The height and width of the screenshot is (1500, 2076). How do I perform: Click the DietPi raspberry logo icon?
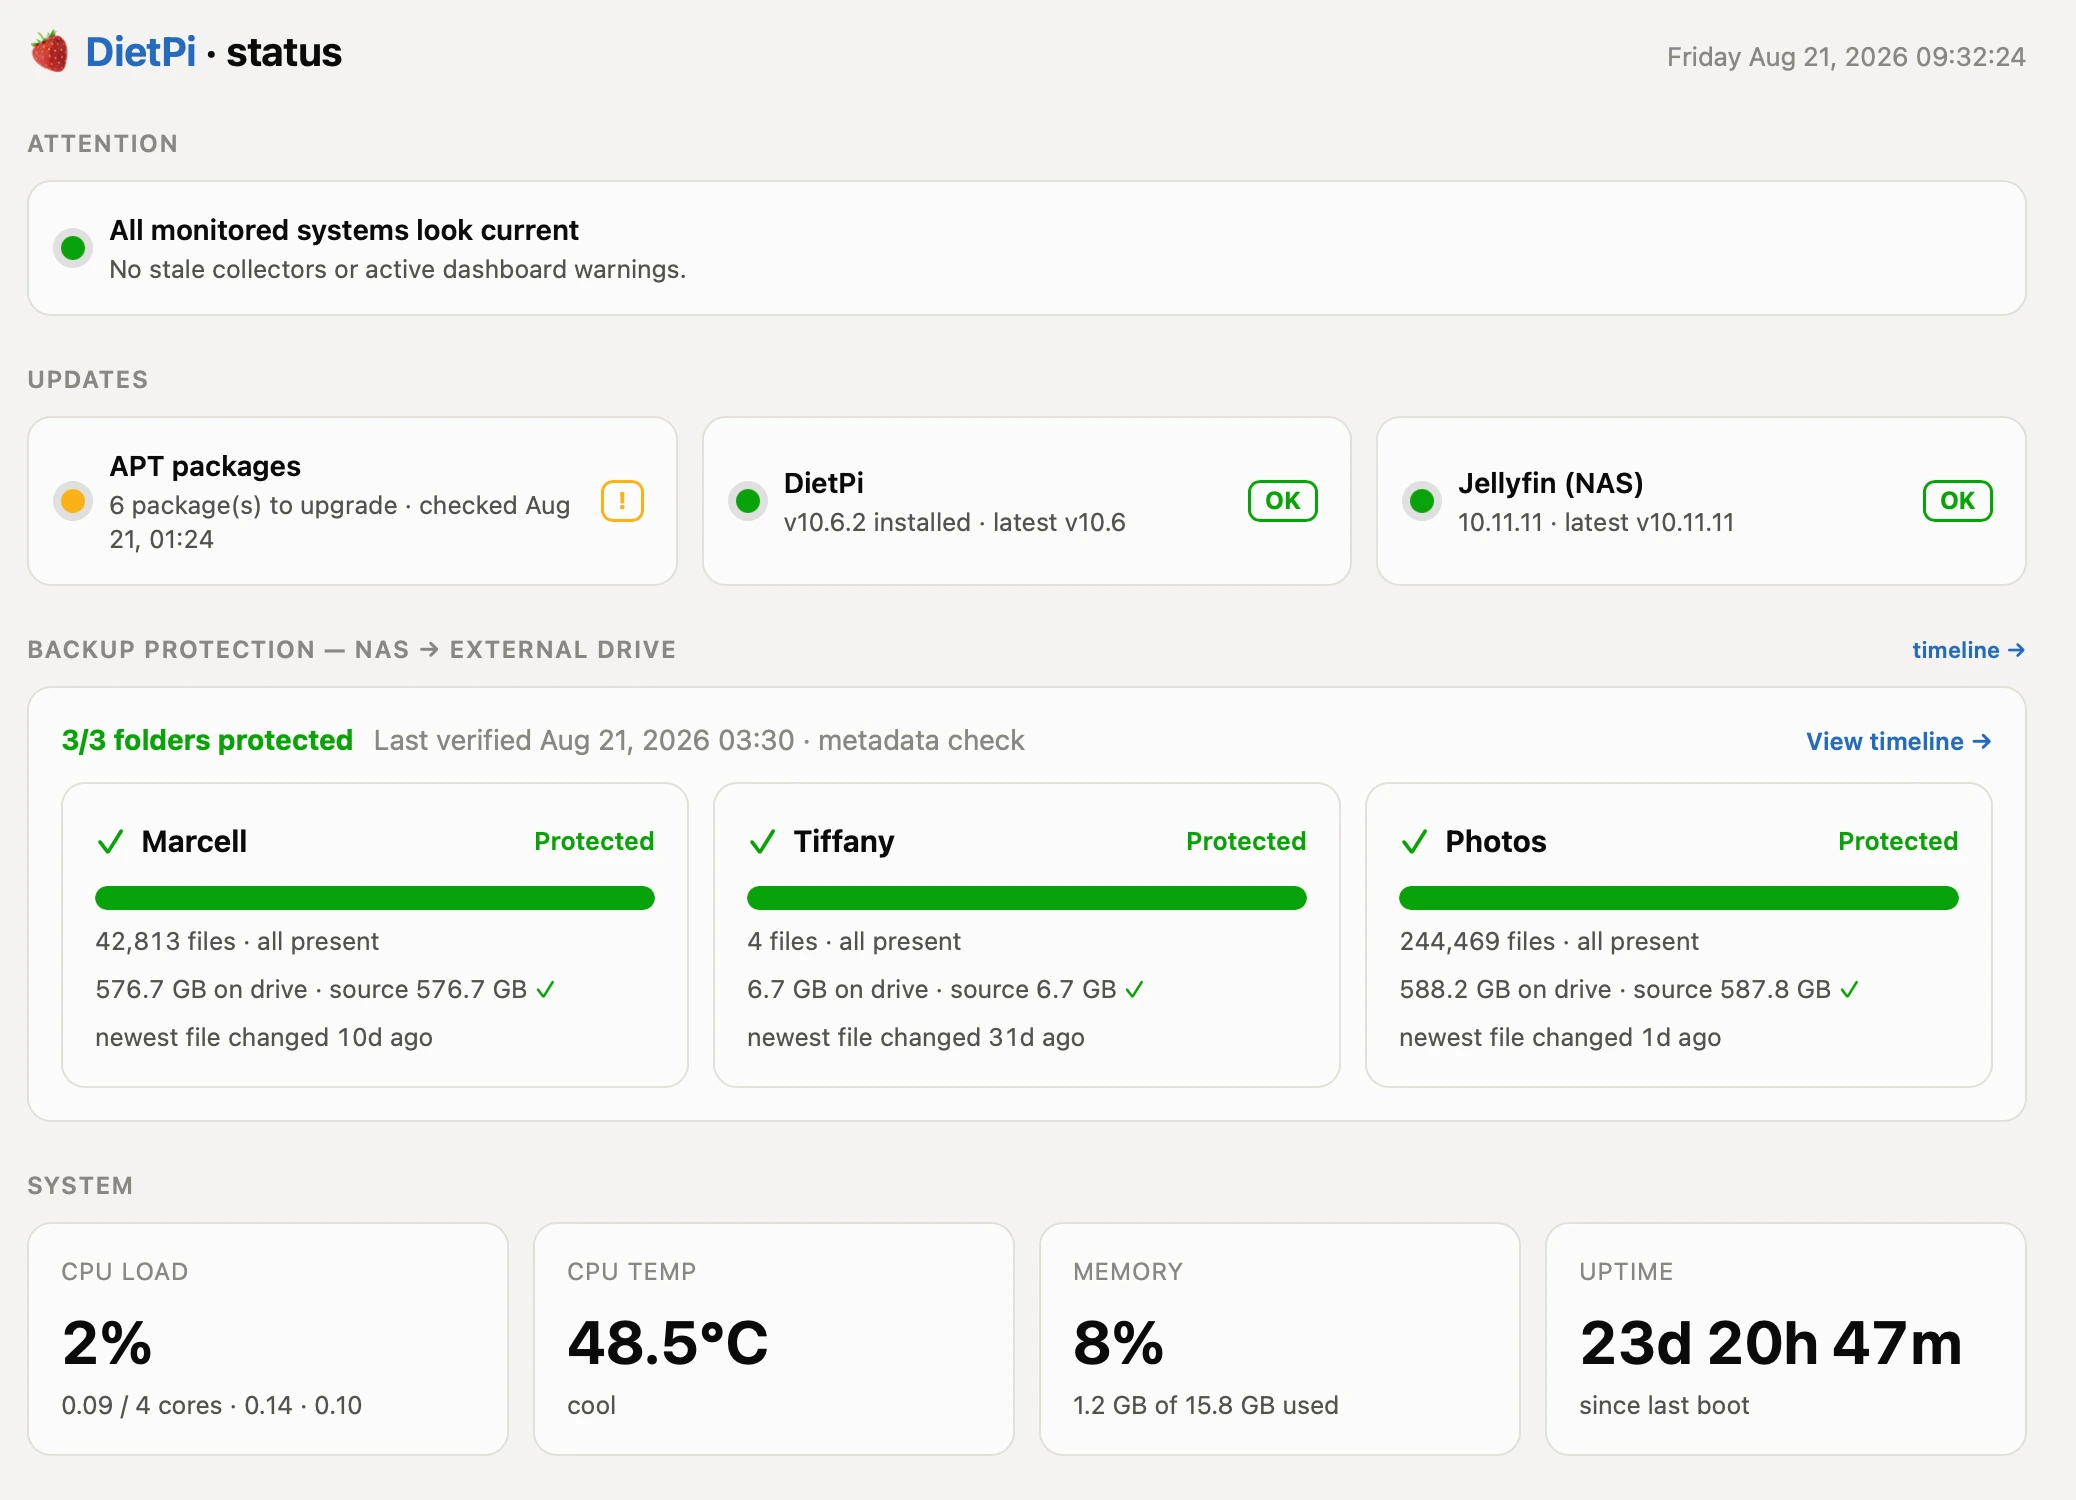49,52
